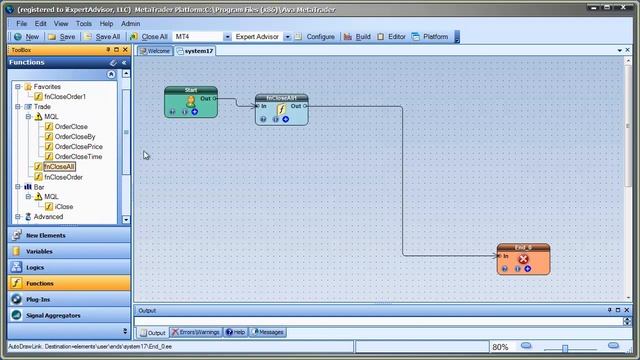Screen dimensions: 640x360
Task: Collapse the Bar tree node
Action: pyautogui.click(x=18, y=187)
